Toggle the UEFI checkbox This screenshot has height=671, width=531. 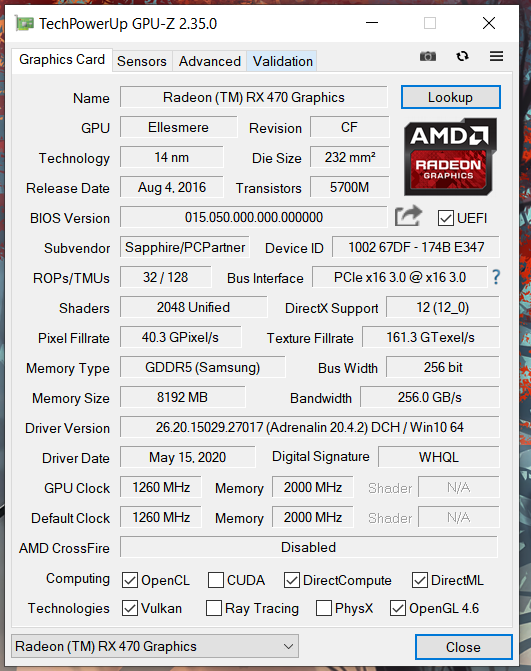[445, 218]
